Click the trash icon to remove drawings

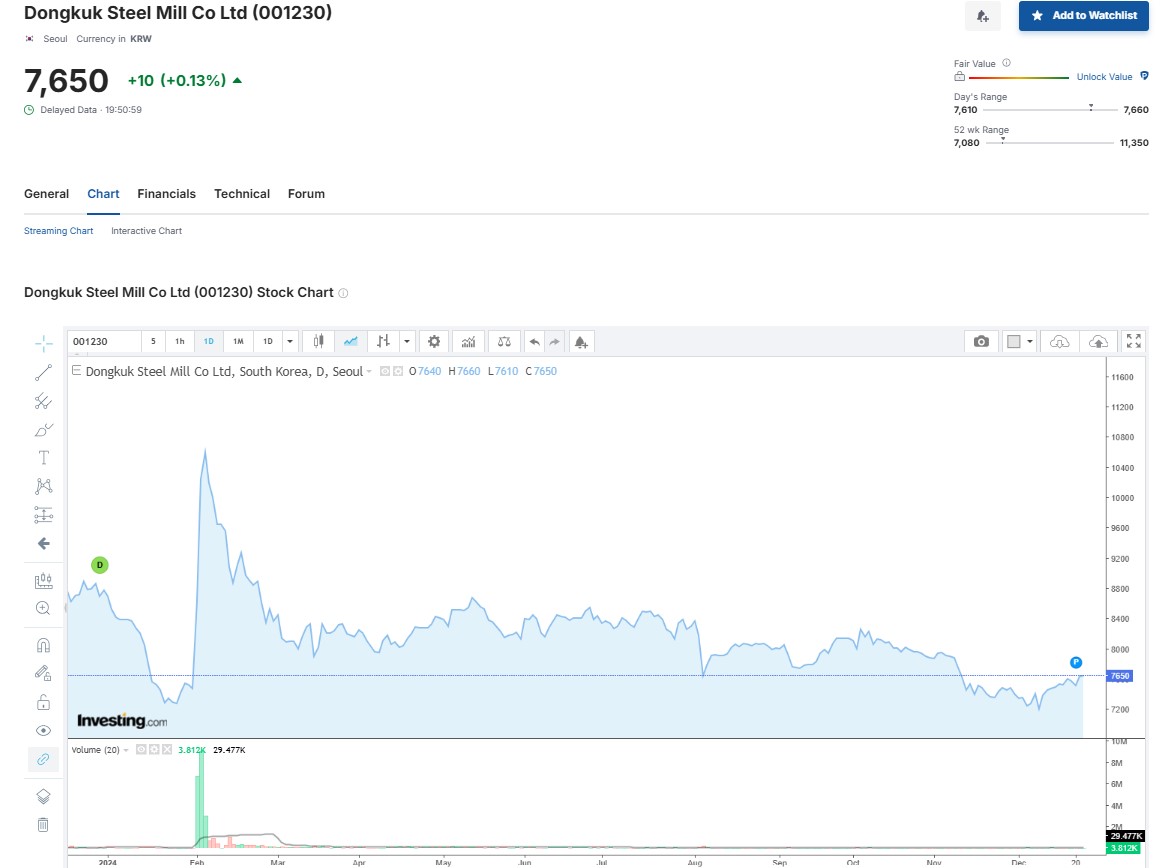[43, 825]
